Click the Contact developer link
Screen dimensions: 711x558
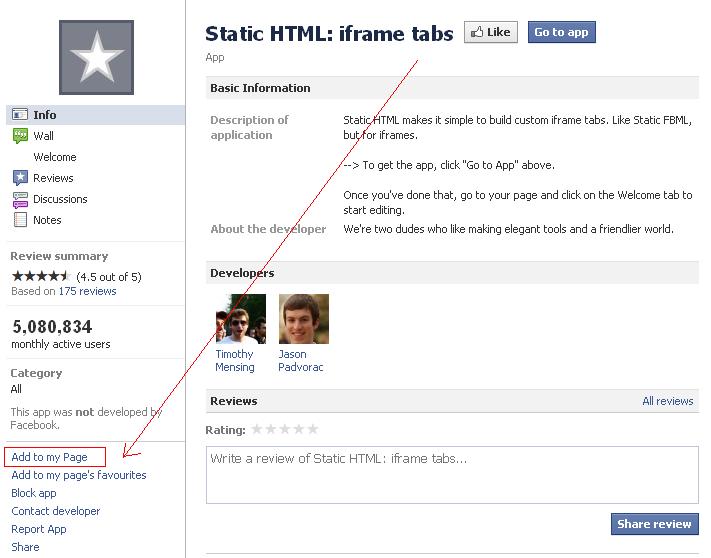click(56, 511)
